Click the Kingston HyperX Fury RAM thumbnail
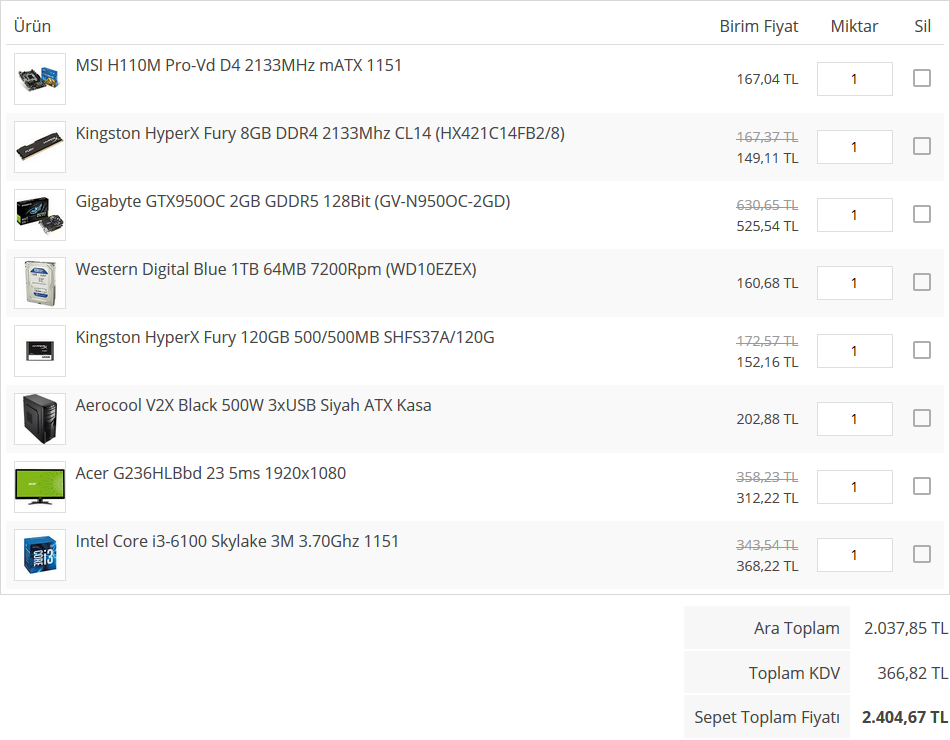Image resolution: width=950 pixels, height=740 pixels. [x=40, y=147]
